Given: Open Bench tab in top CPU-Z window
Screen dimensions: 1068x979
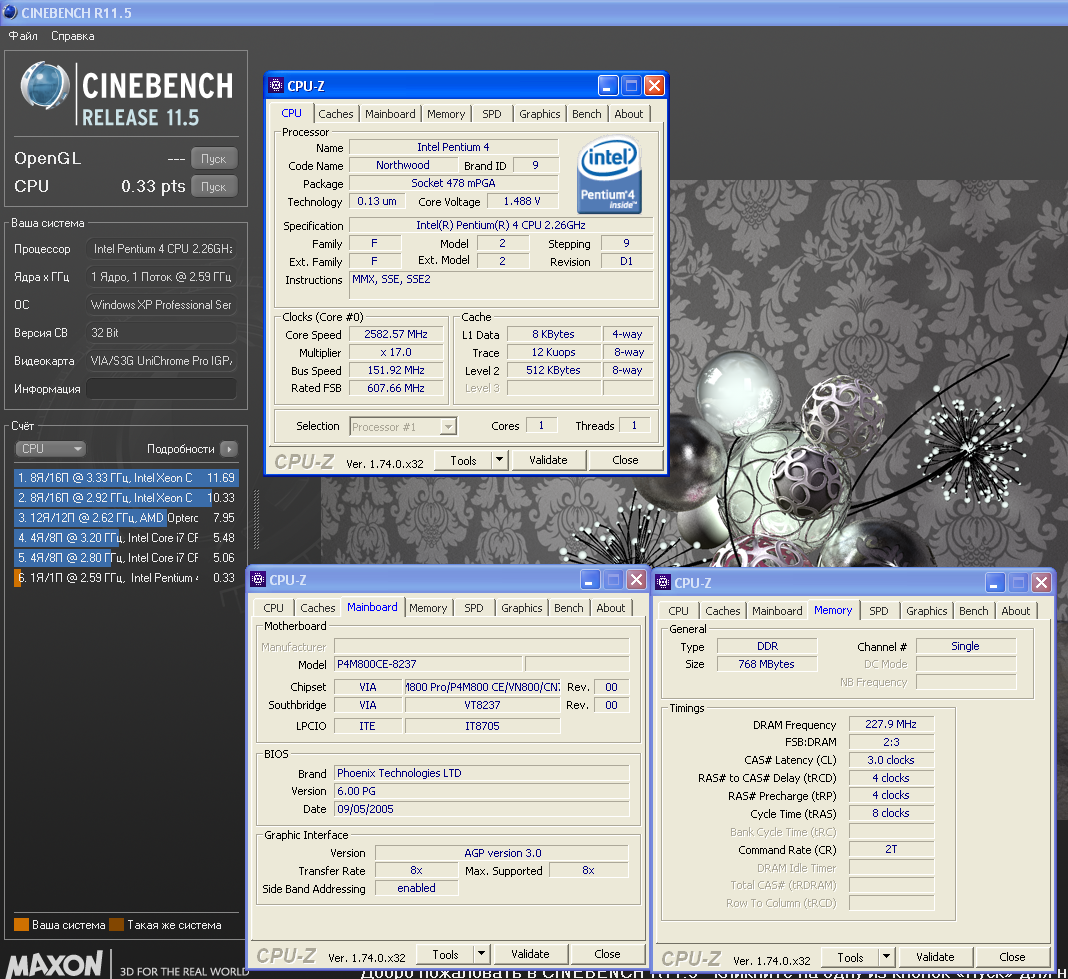Looking at the screenshot, I should point(586,114).
